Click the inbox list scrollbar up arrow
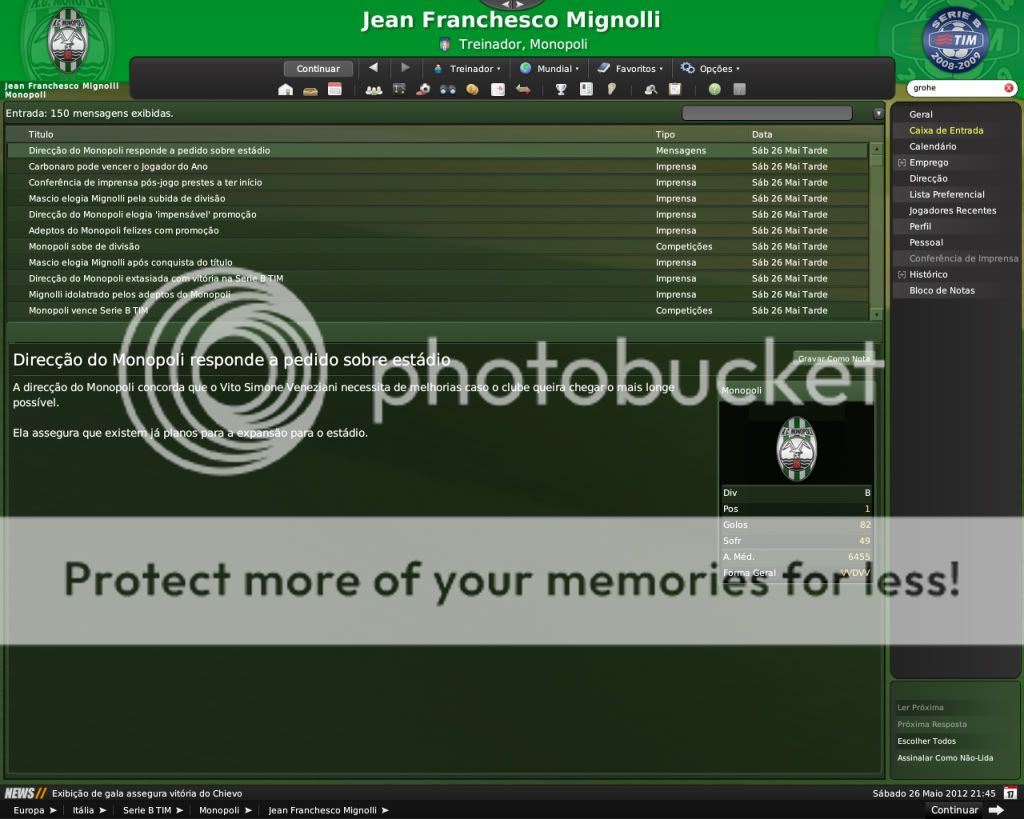Screen dimensions: 1024x819 (x=877, y=149)
